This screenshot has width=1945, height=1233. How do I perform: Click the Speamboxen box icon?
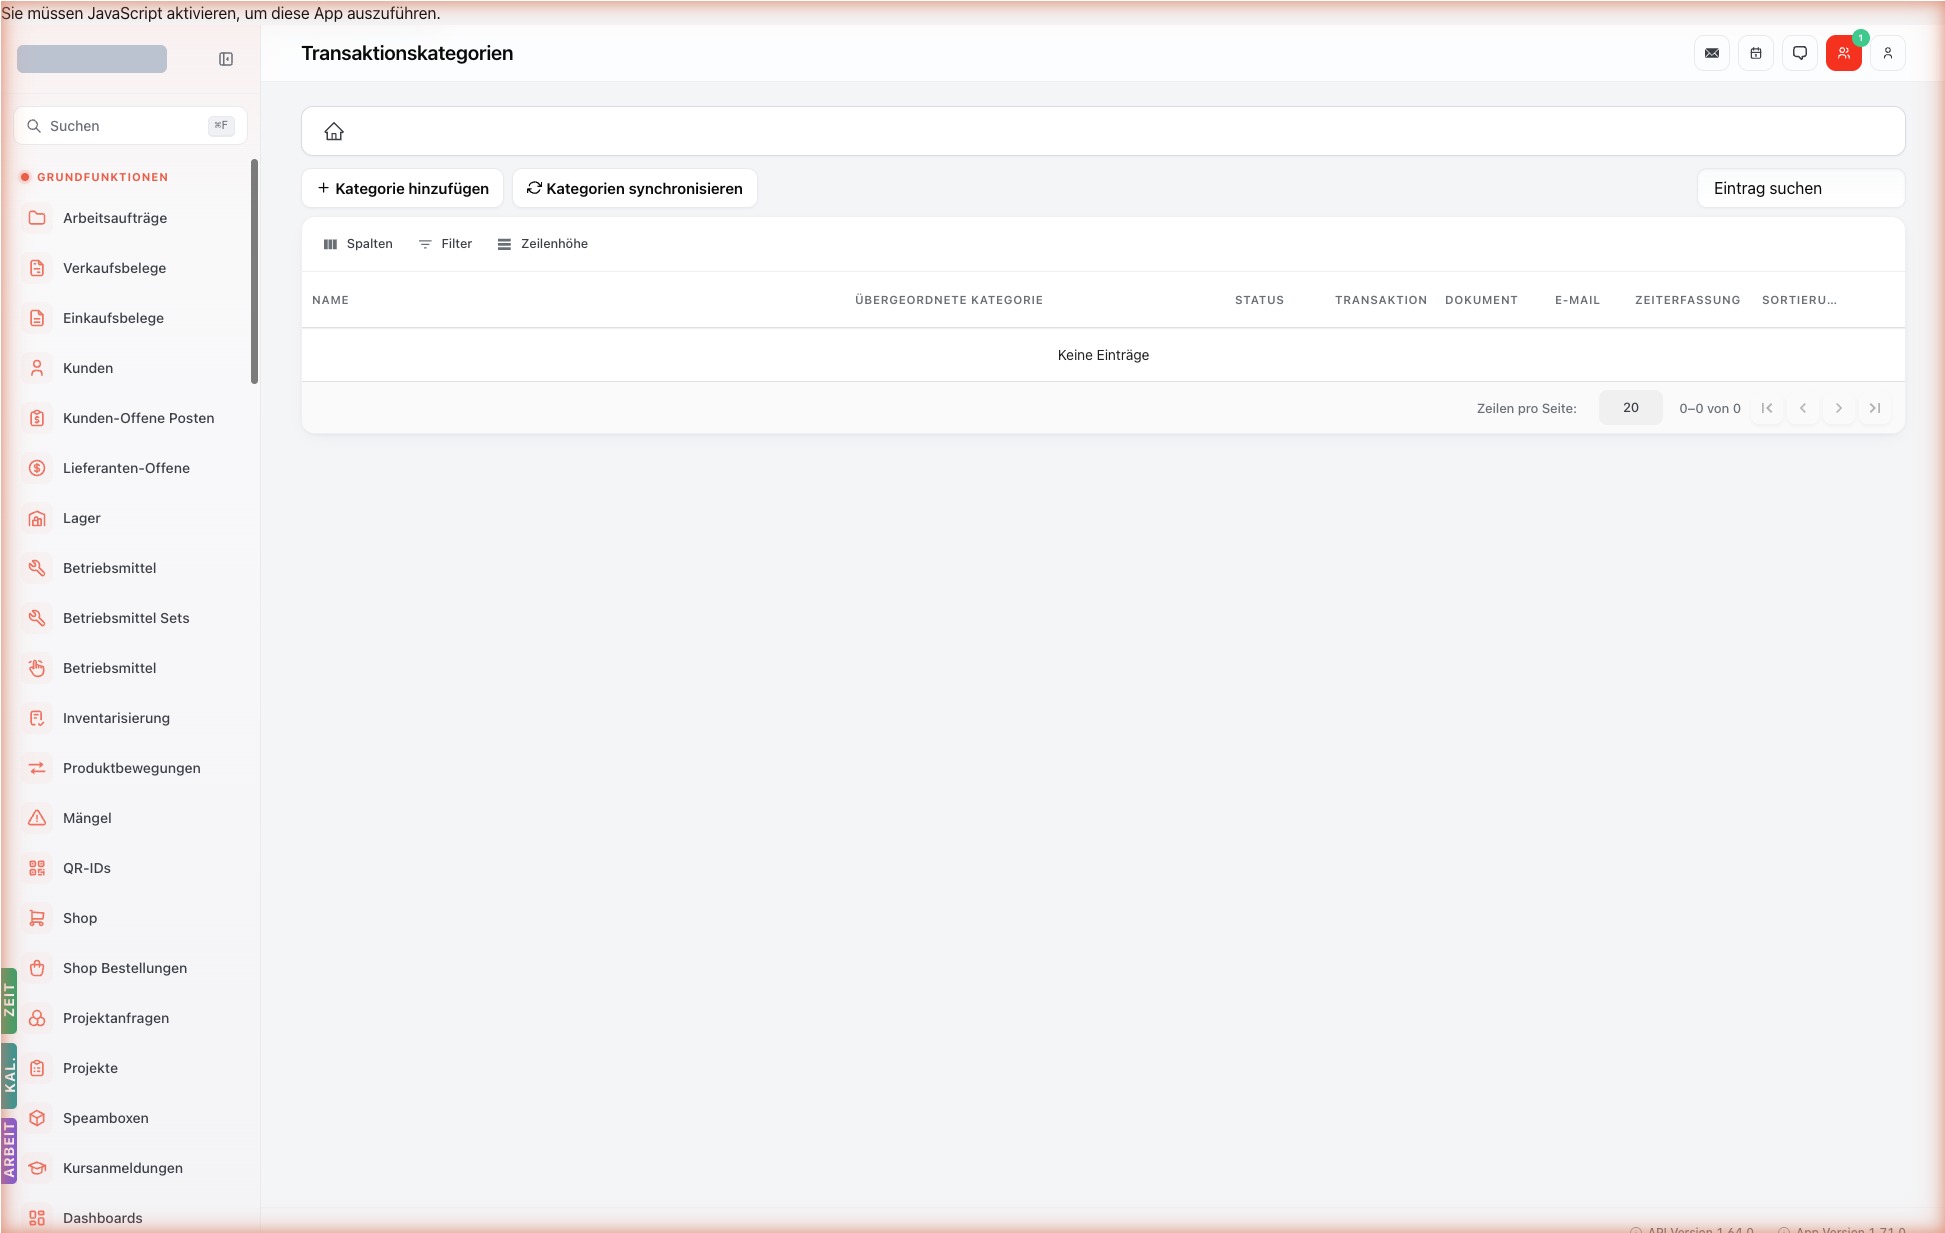click(37, 1118)
